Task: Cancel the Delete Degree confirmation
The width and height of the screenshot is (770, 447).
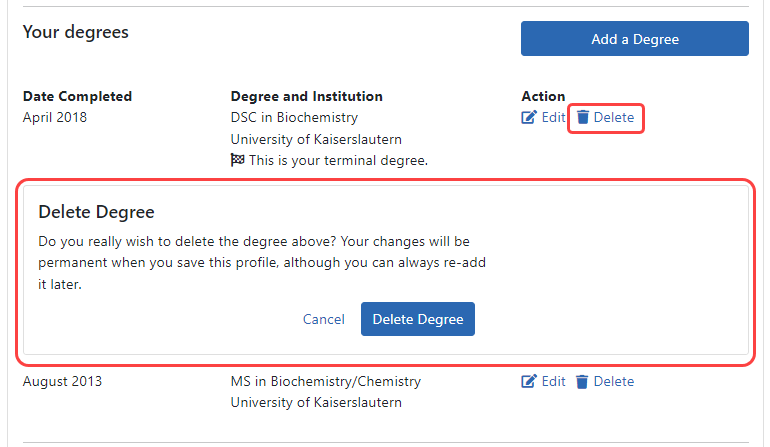Action: [323, 320]
